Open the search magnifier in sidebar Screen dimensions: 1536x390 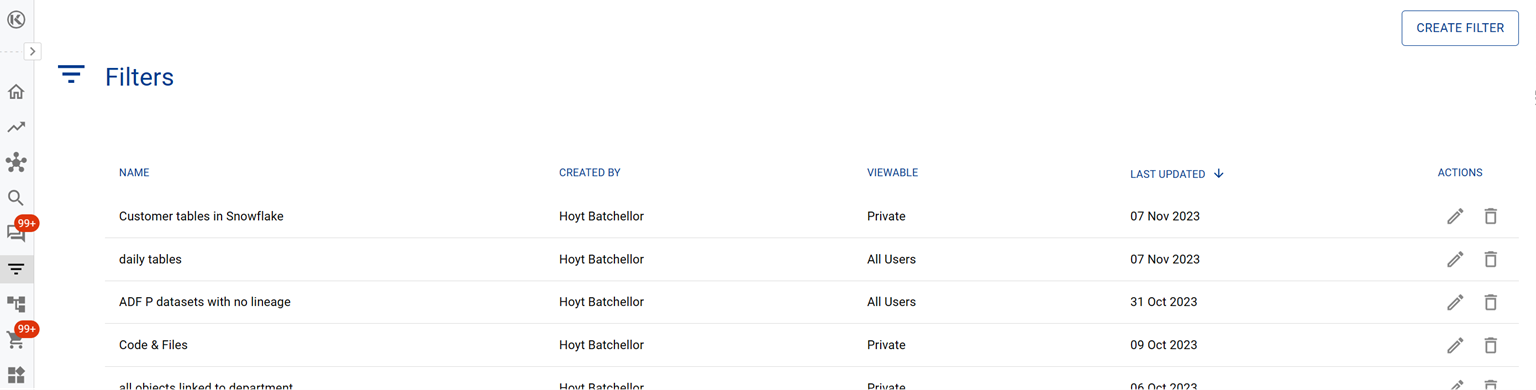(16, 198)
